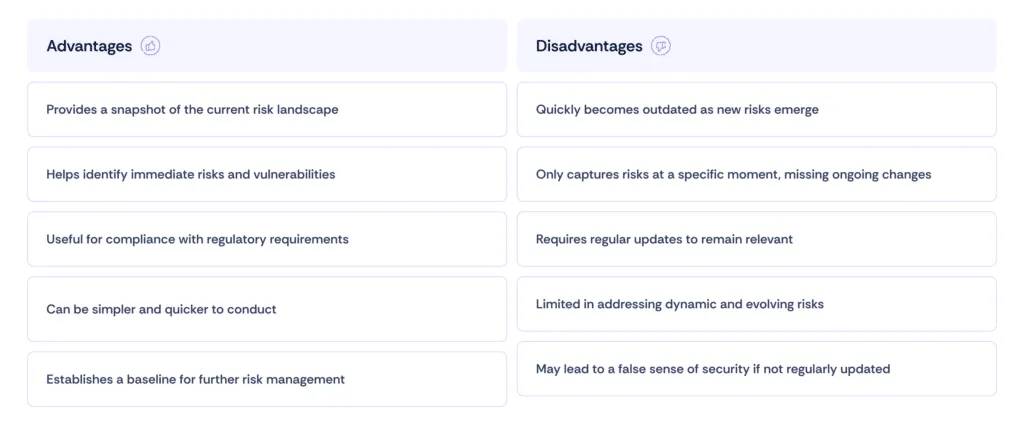Screen dimensions: 1024x426
Task: Click the thumbs-up icon beside Advantages
Action: (150, 46)
